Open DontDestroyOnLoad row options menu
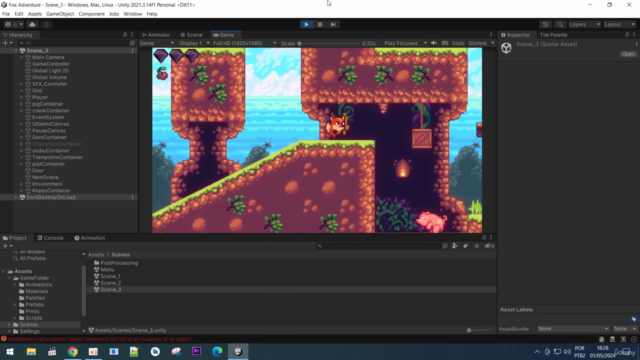Screen dimensions: 640x360 click(133, 197)
